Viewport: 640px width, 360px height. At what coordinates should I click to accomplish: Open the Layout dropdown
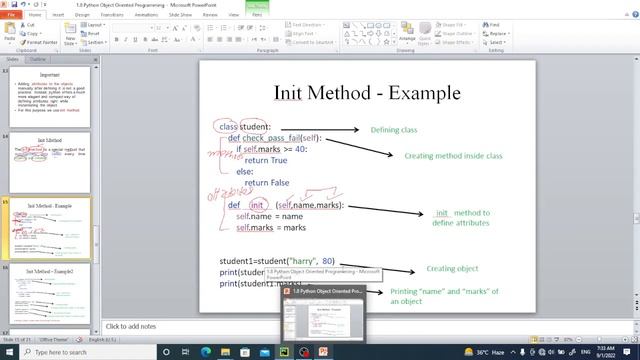pos(93,25)
